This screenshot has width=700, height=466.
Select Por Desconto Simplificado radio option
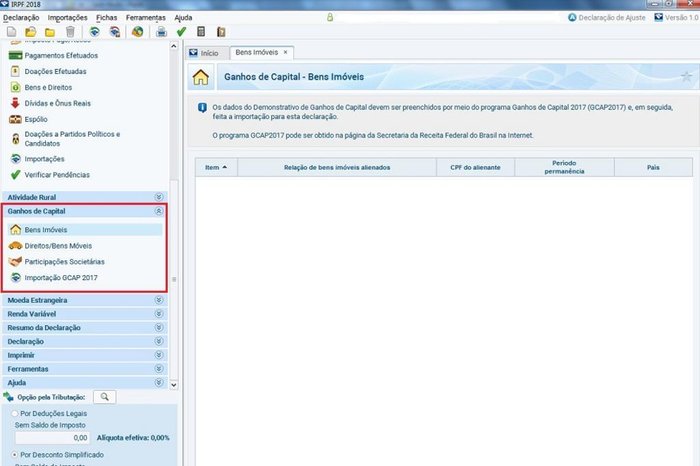pyautogui.click(x=15, y=455)
